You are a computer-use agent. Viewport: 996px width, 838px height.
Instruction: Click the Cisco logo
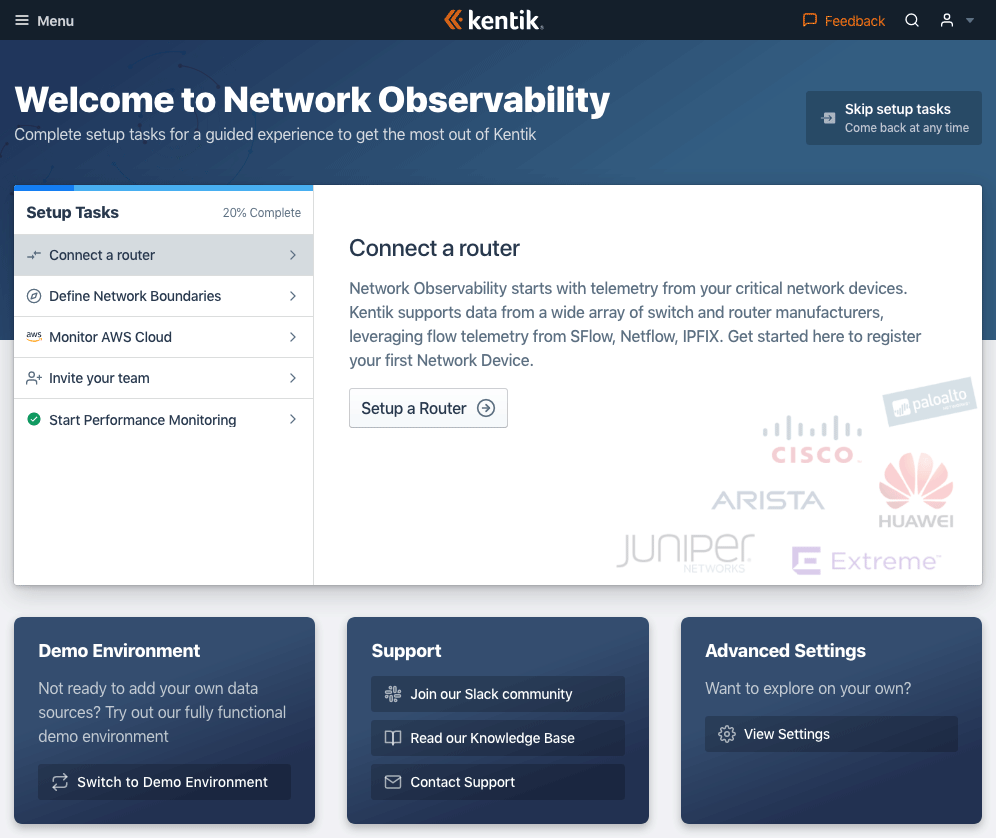[811, 442]
